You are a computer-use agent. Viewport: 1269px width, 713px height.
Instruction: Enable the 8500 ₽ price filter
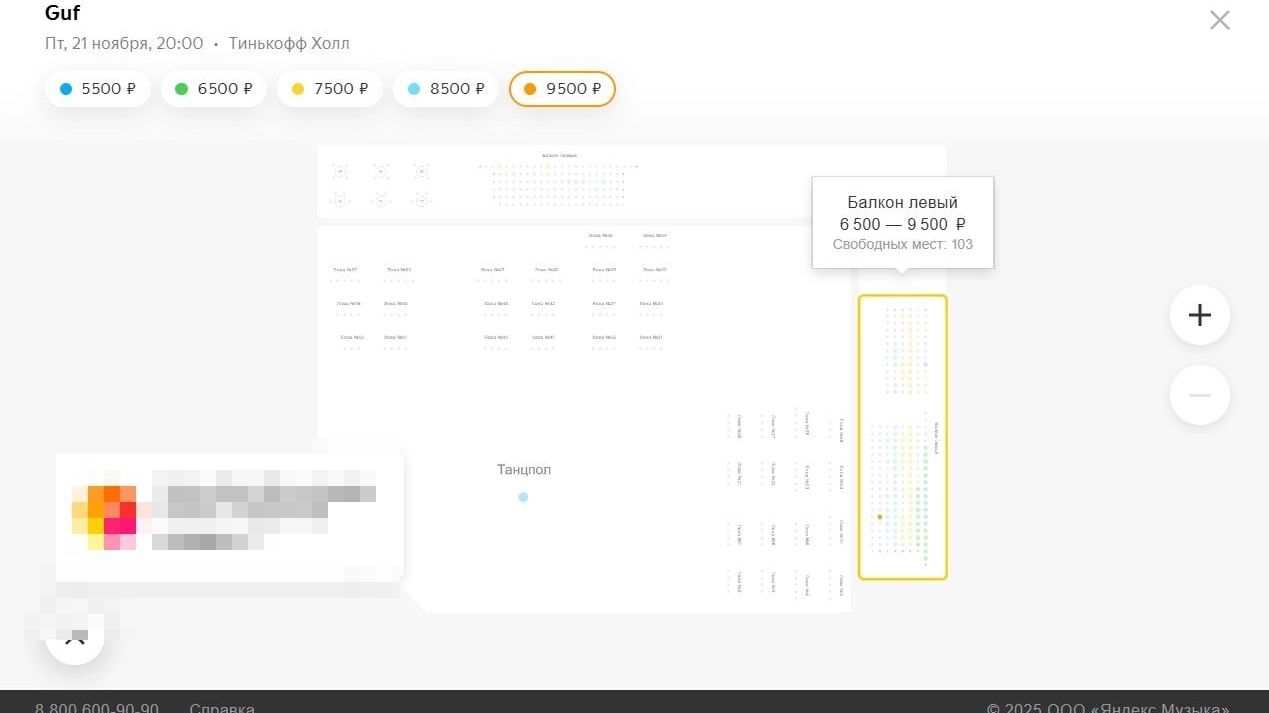coord(445,89)
